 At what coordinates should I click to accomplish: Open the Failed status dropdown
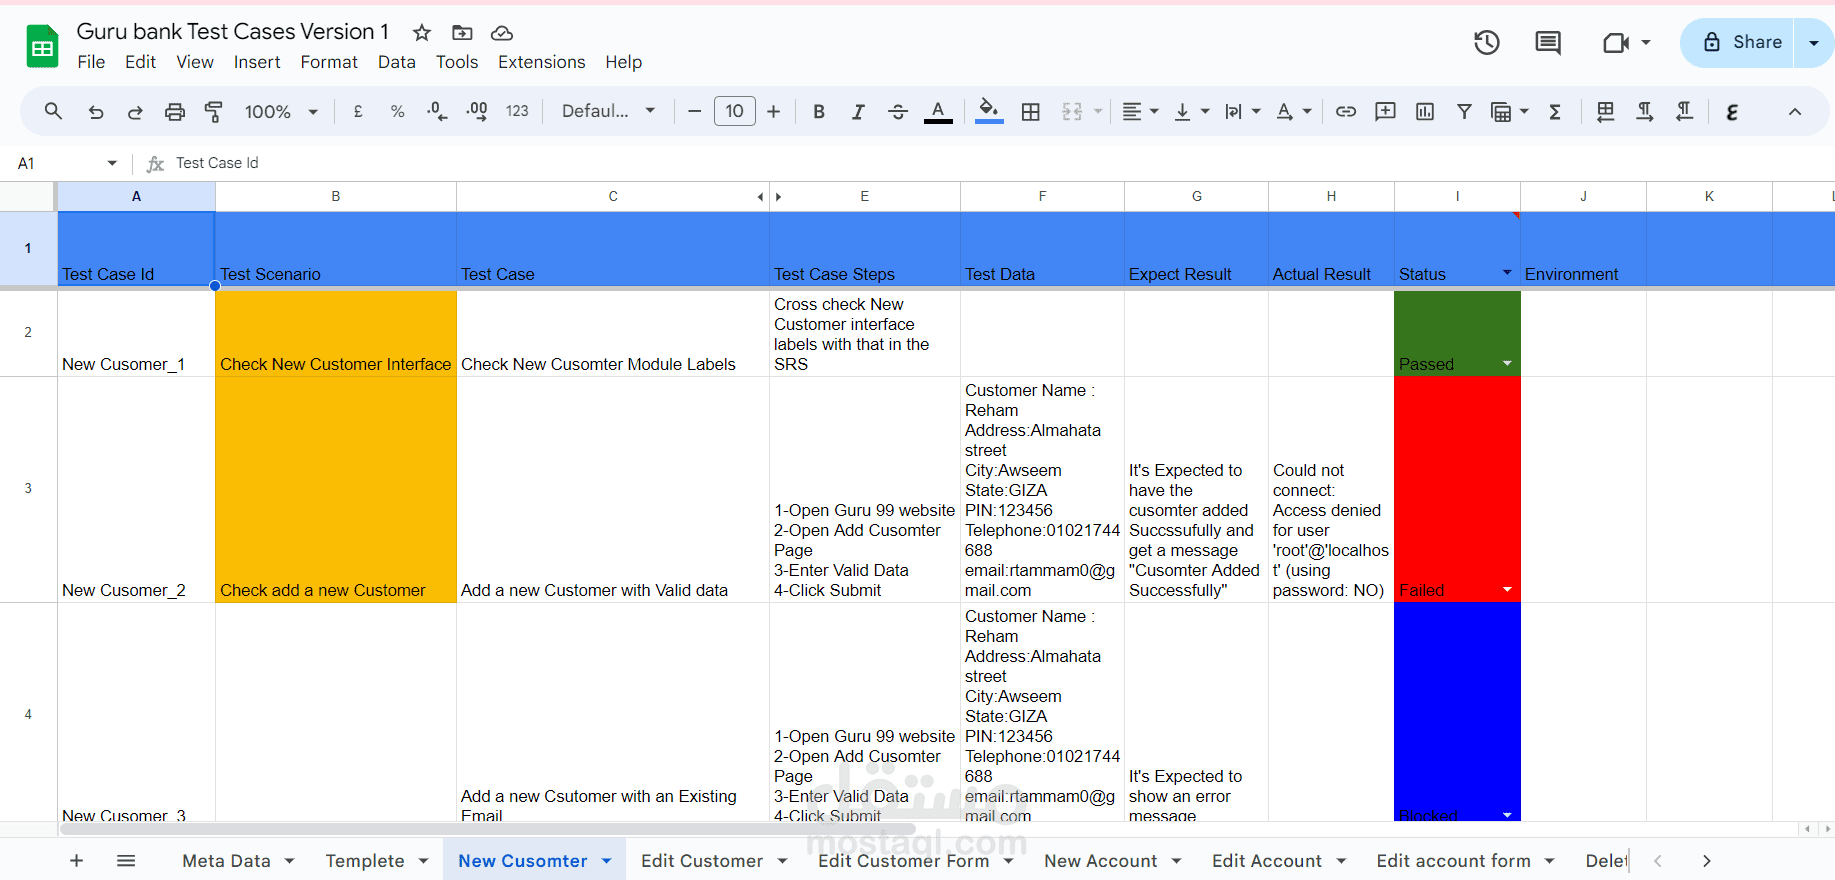coord(1507,590)
